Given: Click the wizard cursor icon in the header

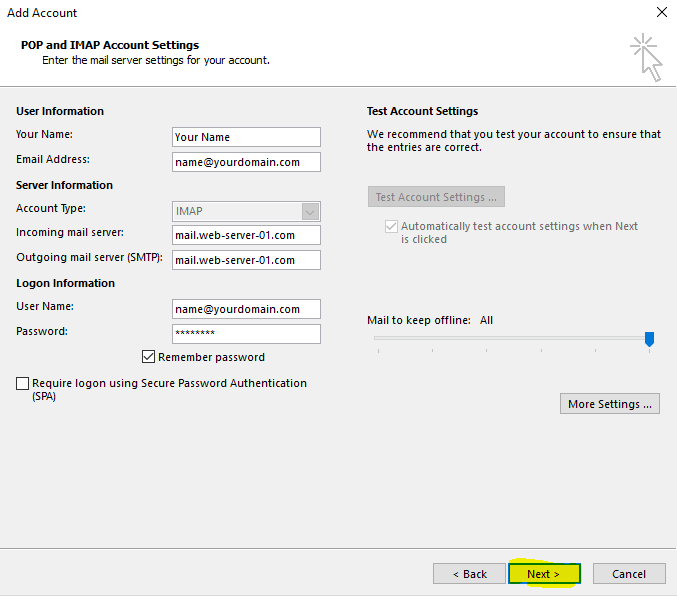Looking at the screenshot, I should (645, 56).
